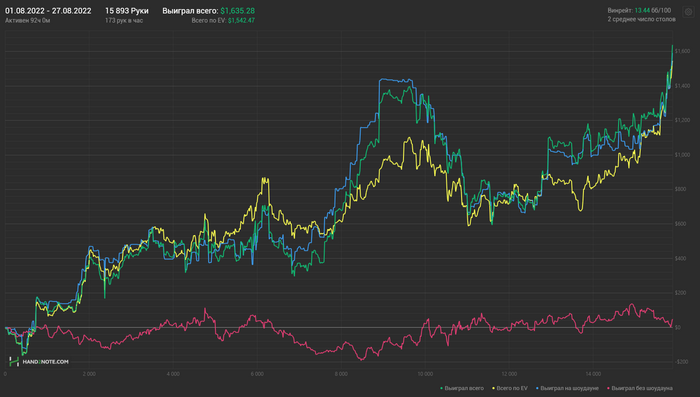Click the $600 y-axis label

point(681,224)
